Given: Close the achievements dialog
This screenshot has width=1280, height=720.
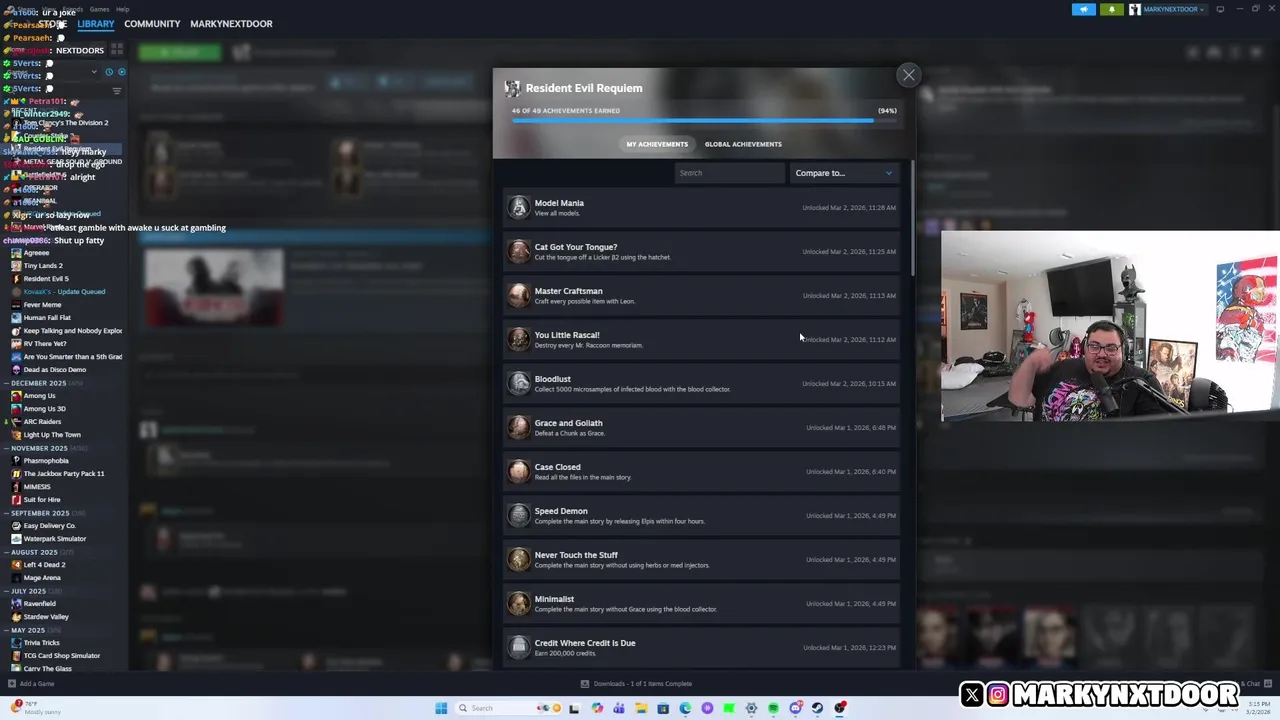Looking at the screenshot, I should pyautogui.click(x=908, y=75).
